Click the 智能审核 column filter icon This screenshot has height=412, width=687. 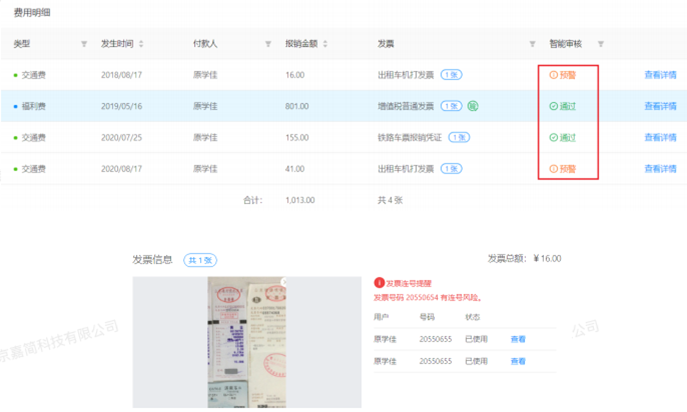pos(600,44)
